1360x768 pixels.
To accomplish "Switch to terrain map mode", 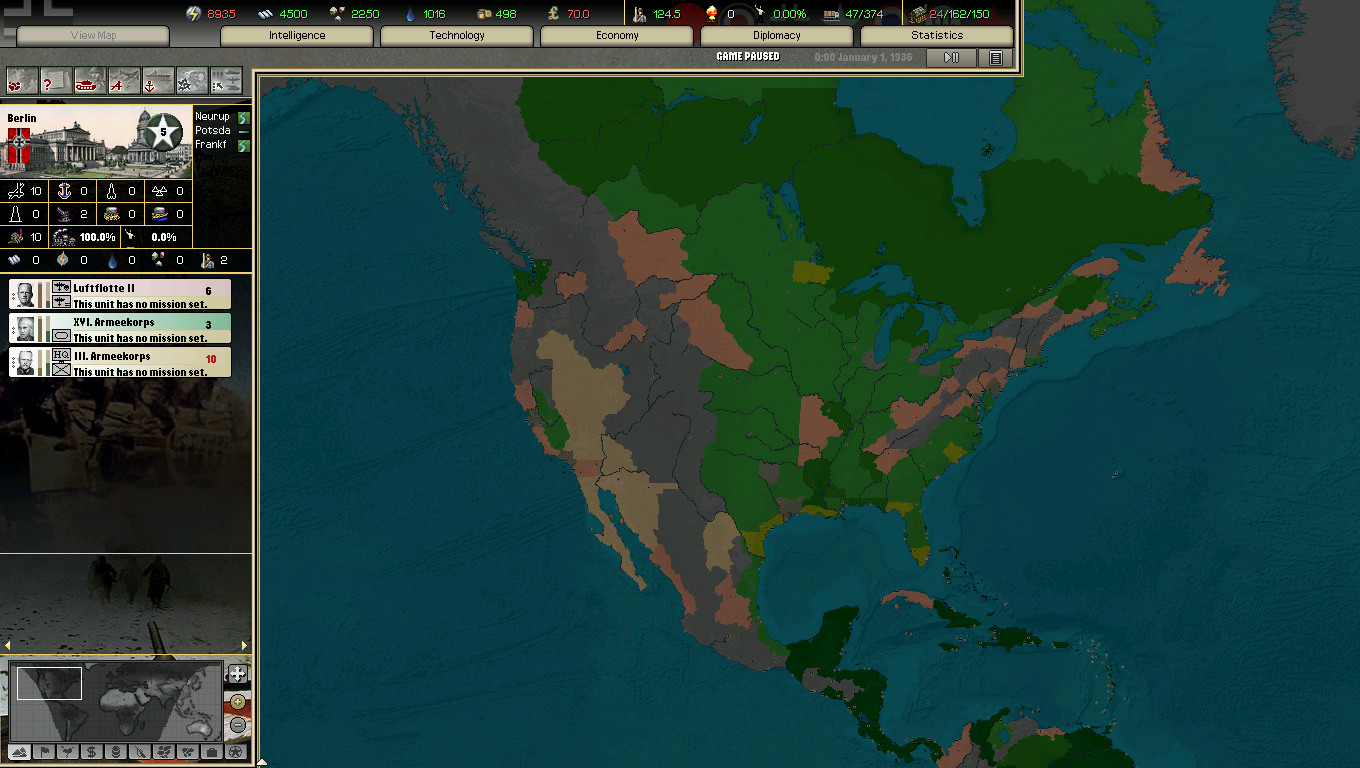I will coord(19,751).
